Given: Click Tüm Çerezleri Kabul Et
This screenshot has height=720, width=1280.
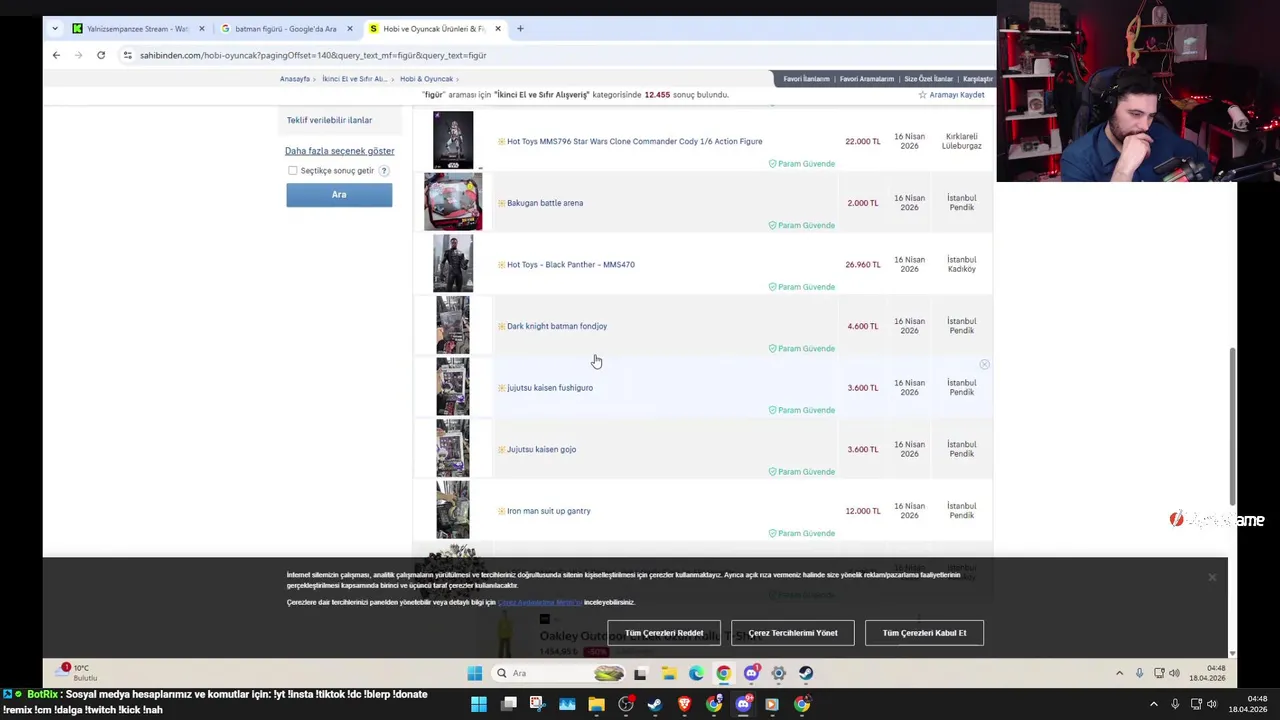Looking at the screenshot, I should (924, 633).
